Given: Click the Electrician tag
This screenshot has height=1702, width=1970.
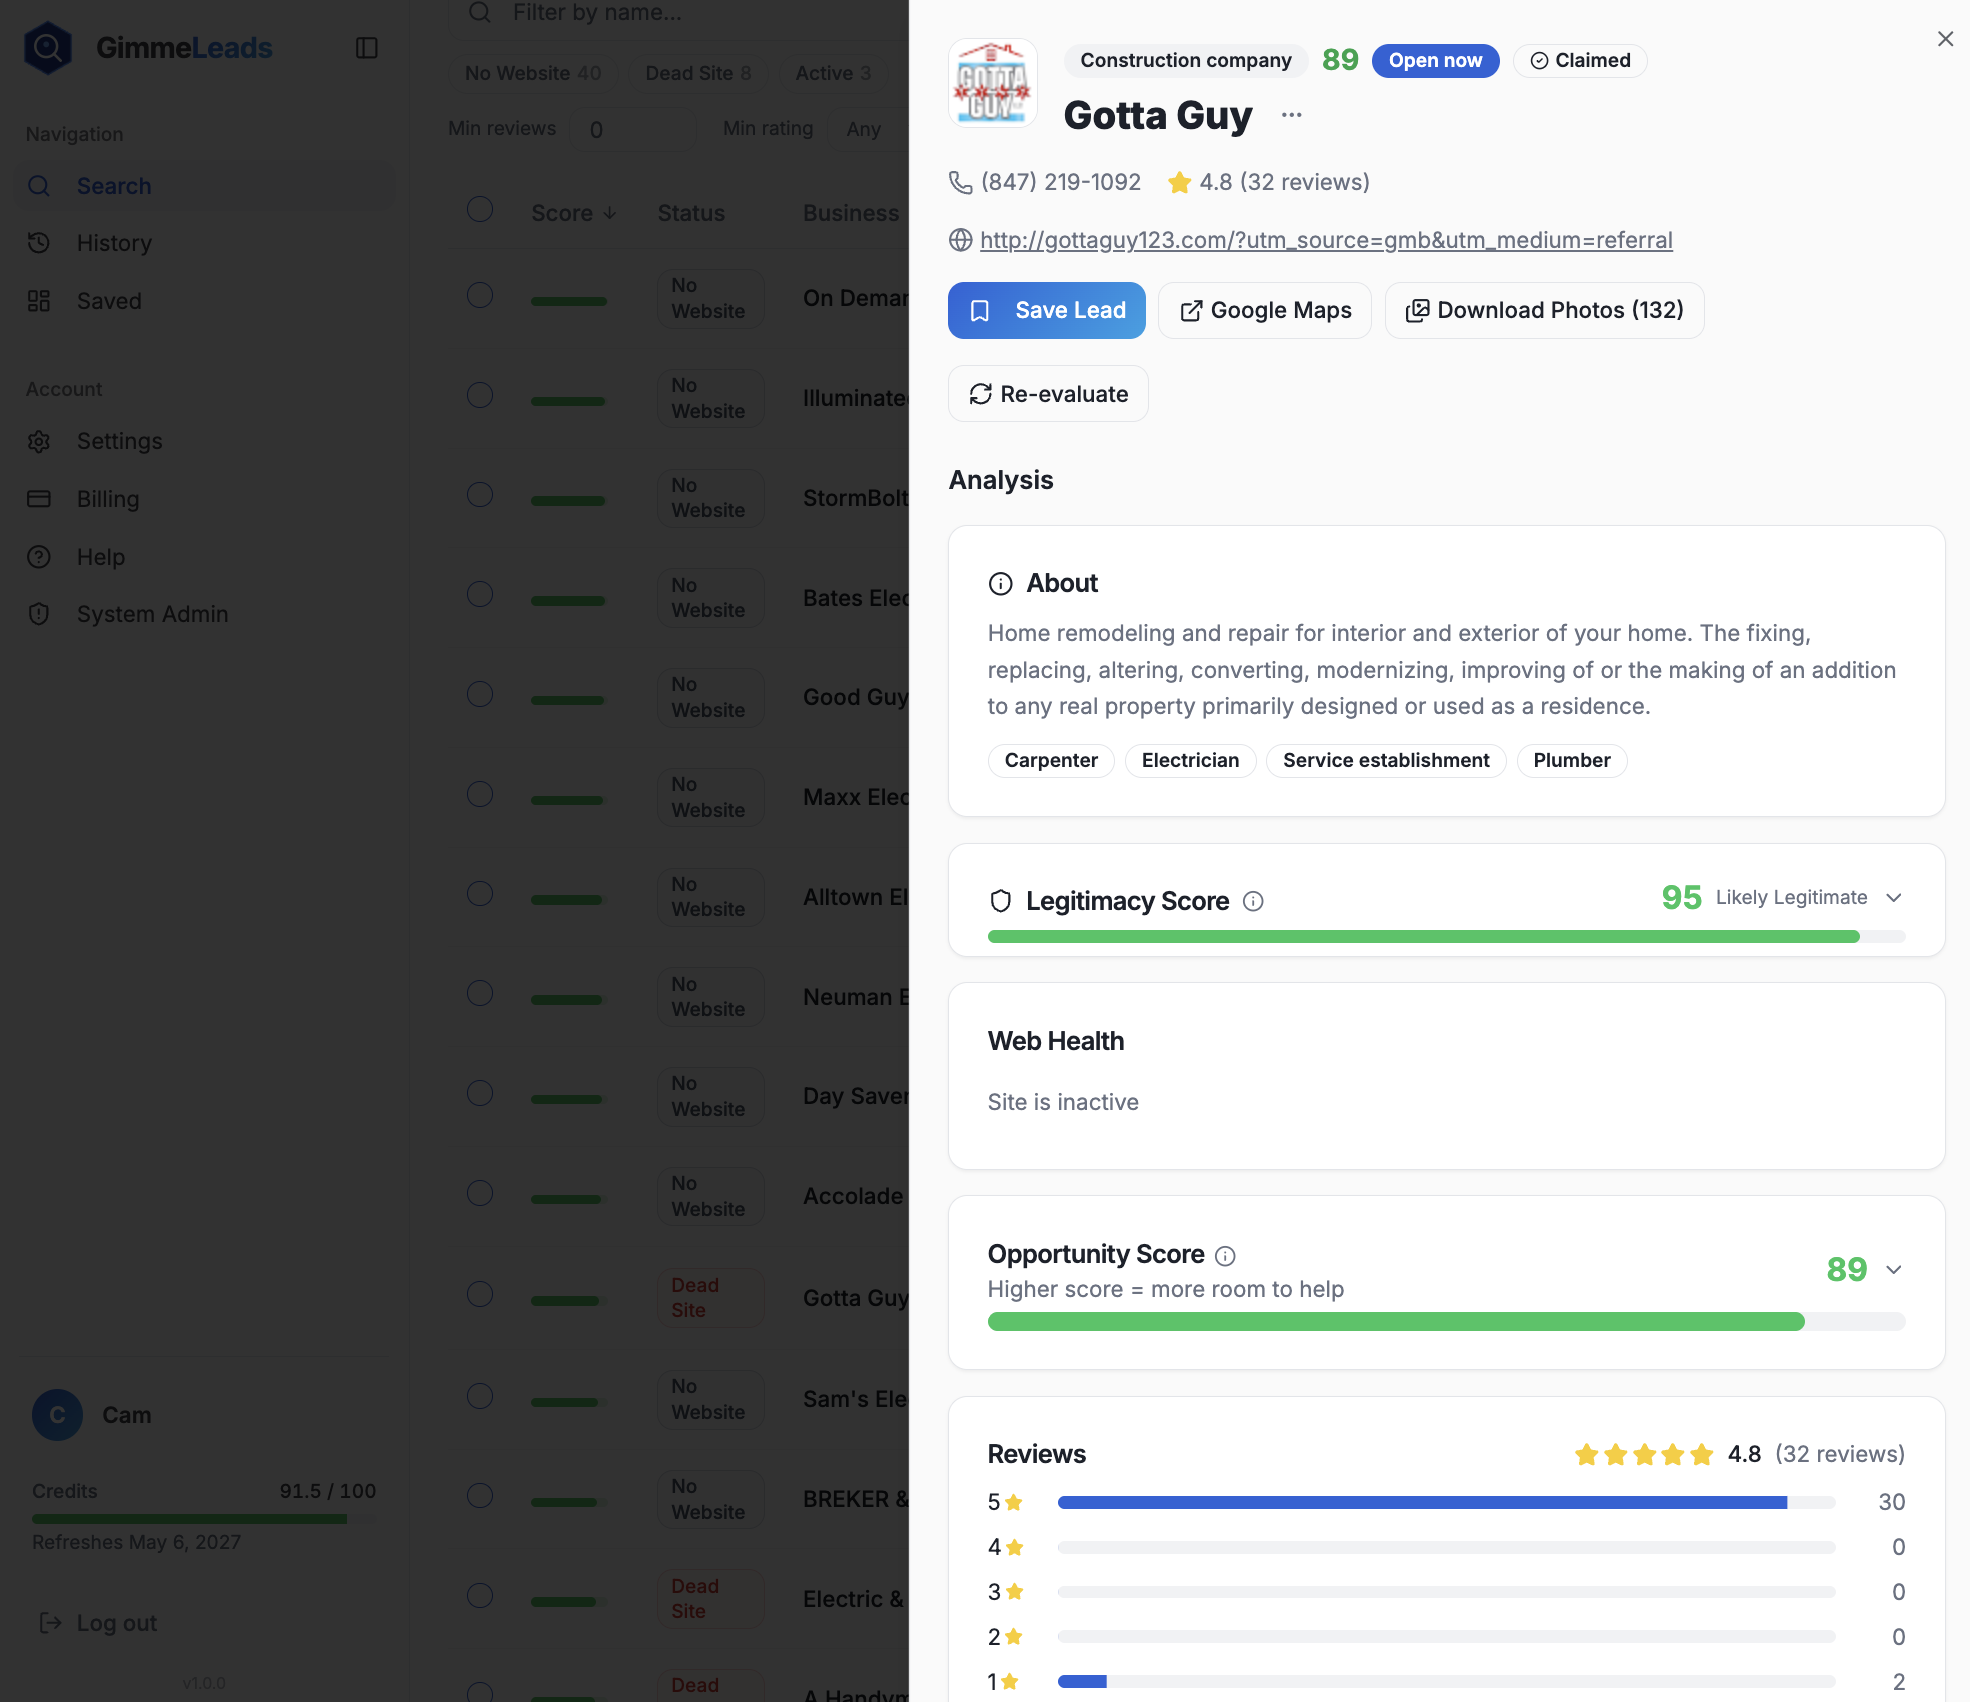Looking at the screenshot, I should click(1190, 761).
